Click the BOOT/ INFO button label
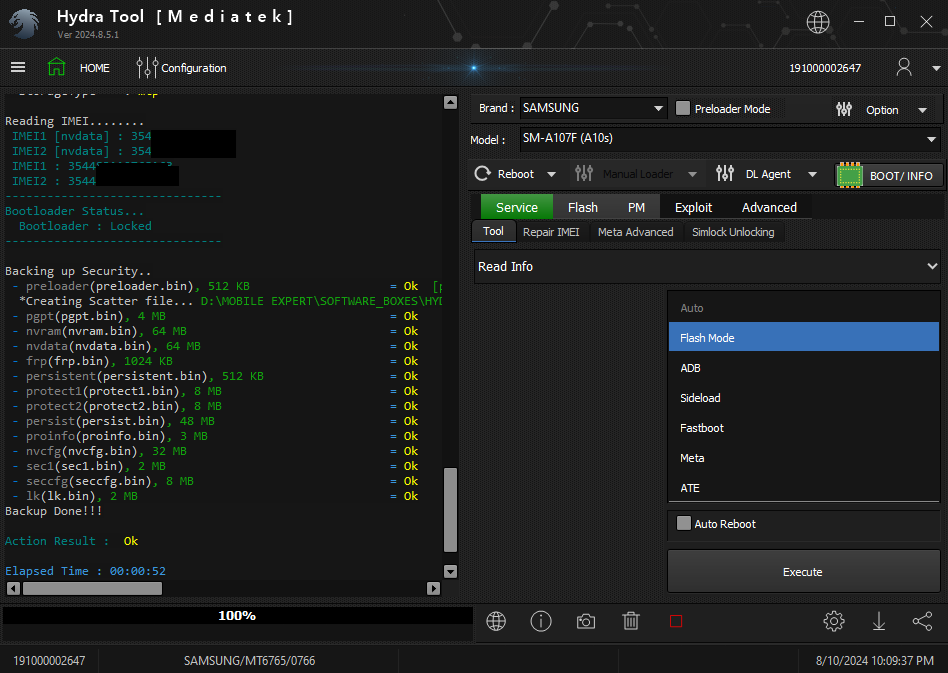This screenshot has height=673, width=948. click(x=901, y=176)
